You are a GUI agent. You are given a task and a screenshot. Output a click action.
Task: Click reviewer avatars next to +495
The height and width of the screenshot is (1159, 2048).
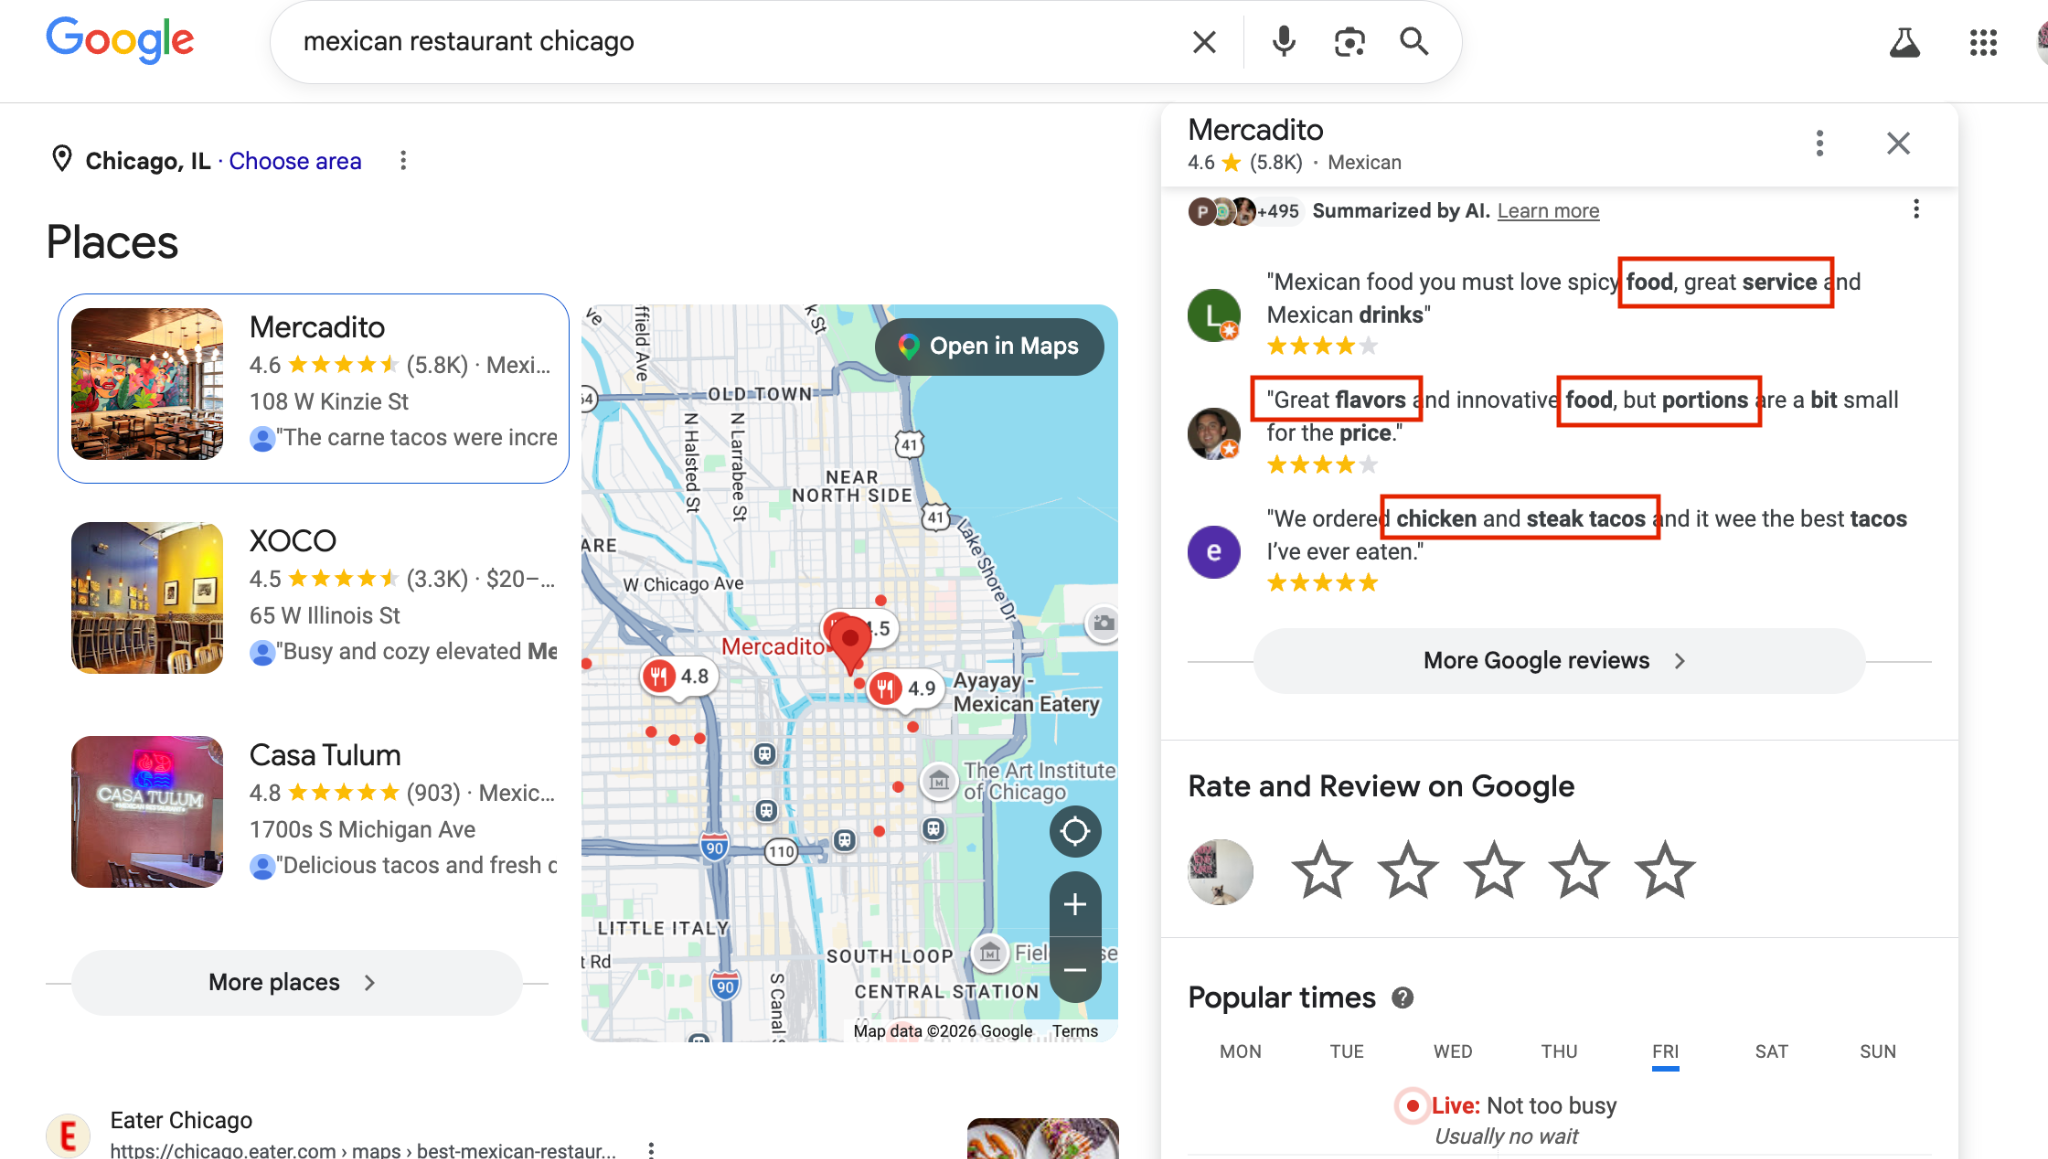1222,211
